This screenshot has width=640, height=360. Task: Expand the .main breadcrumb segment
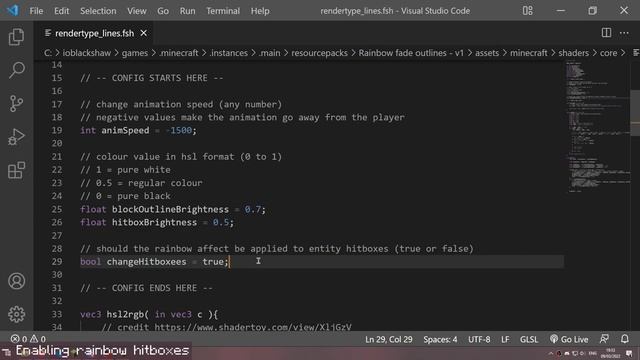pyautogui.click(x=269, y=53)
